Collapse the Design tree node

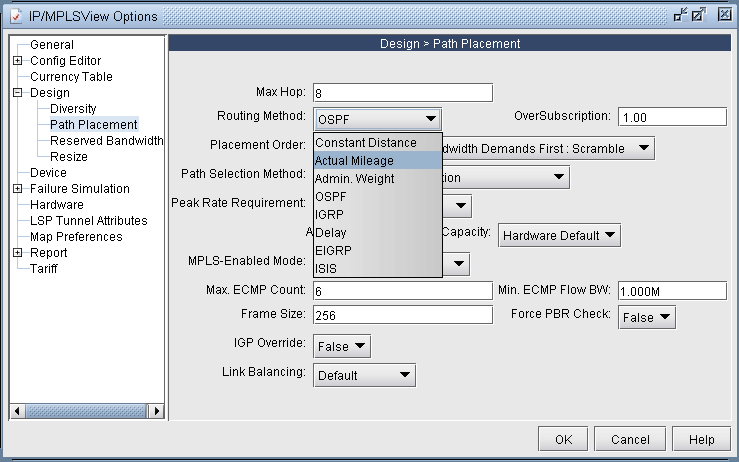point(18,93)
